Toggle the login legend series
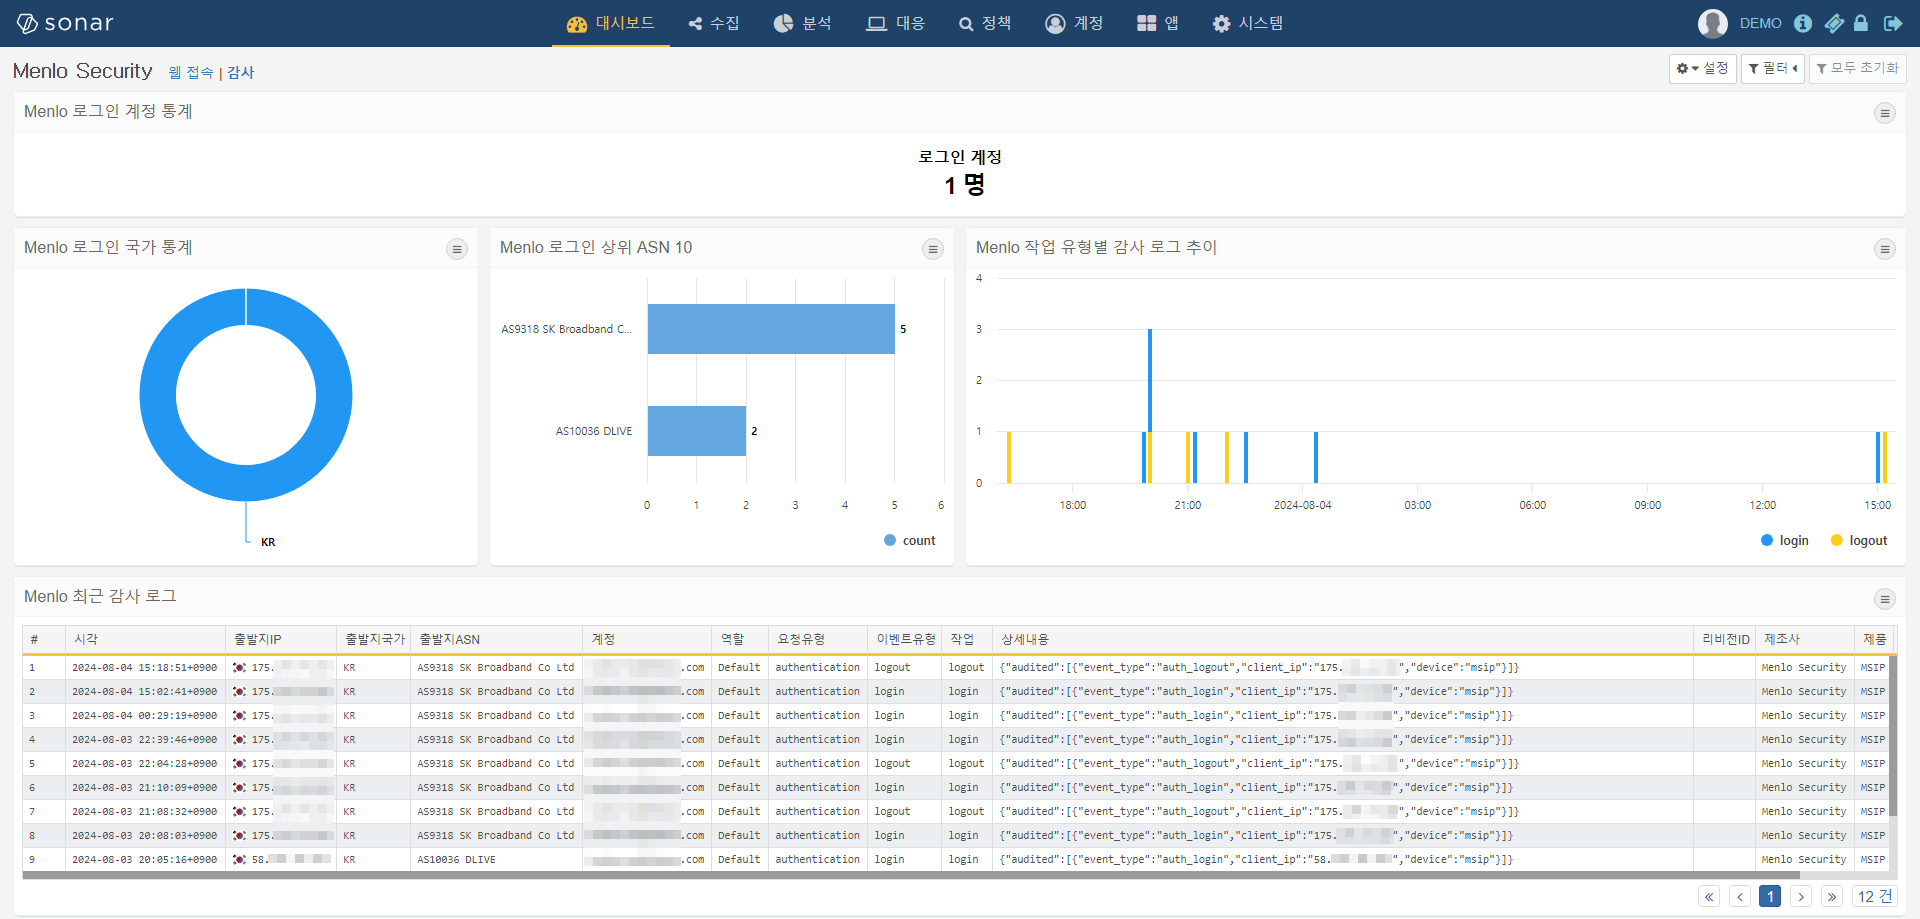The width and height of the screenshot is (1920, 919). [x=1785, y=540]
